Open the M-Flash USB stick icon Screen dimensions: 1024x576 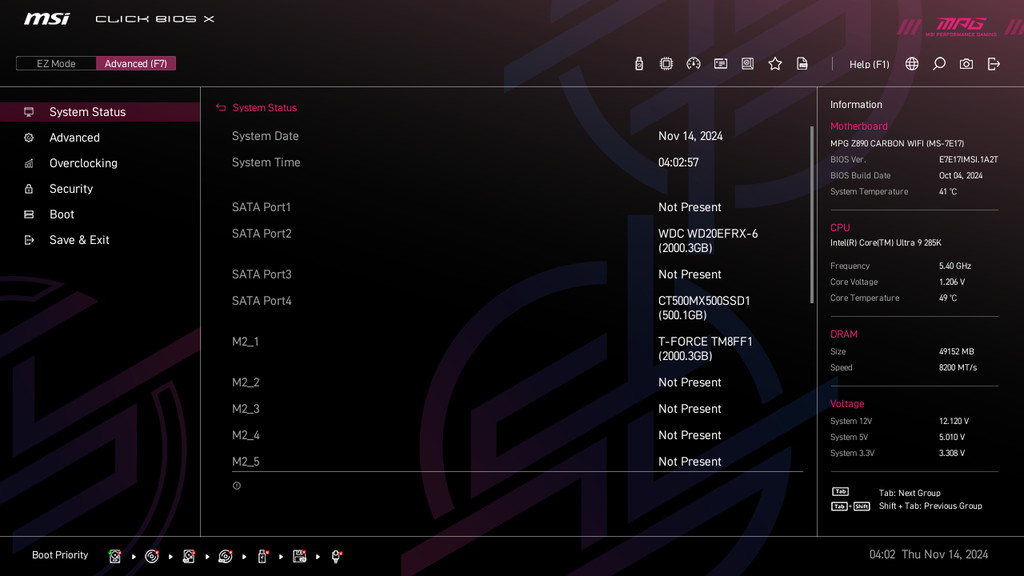point(639,63)
